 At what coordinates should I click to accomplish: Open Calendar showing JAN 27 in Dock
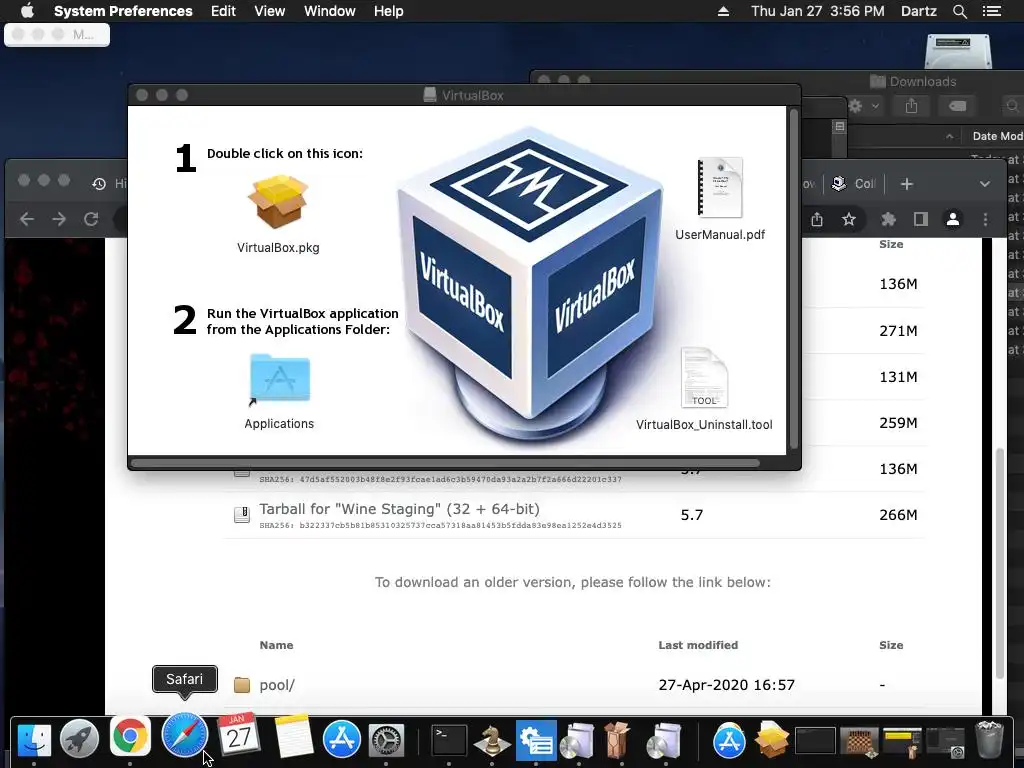(x=238, y=735)
